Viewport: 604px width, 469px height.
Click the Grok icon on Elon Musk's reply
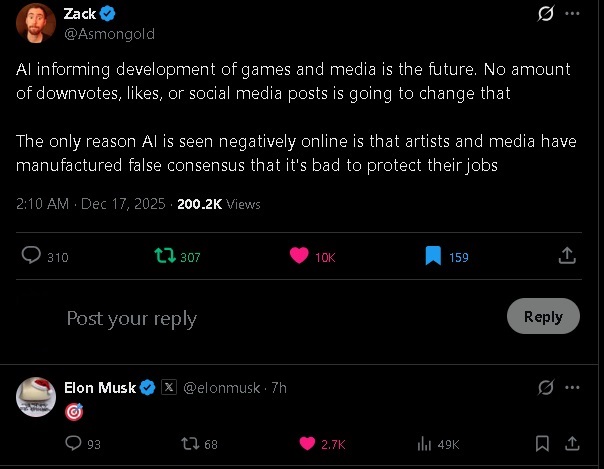[x=546, y=387]
